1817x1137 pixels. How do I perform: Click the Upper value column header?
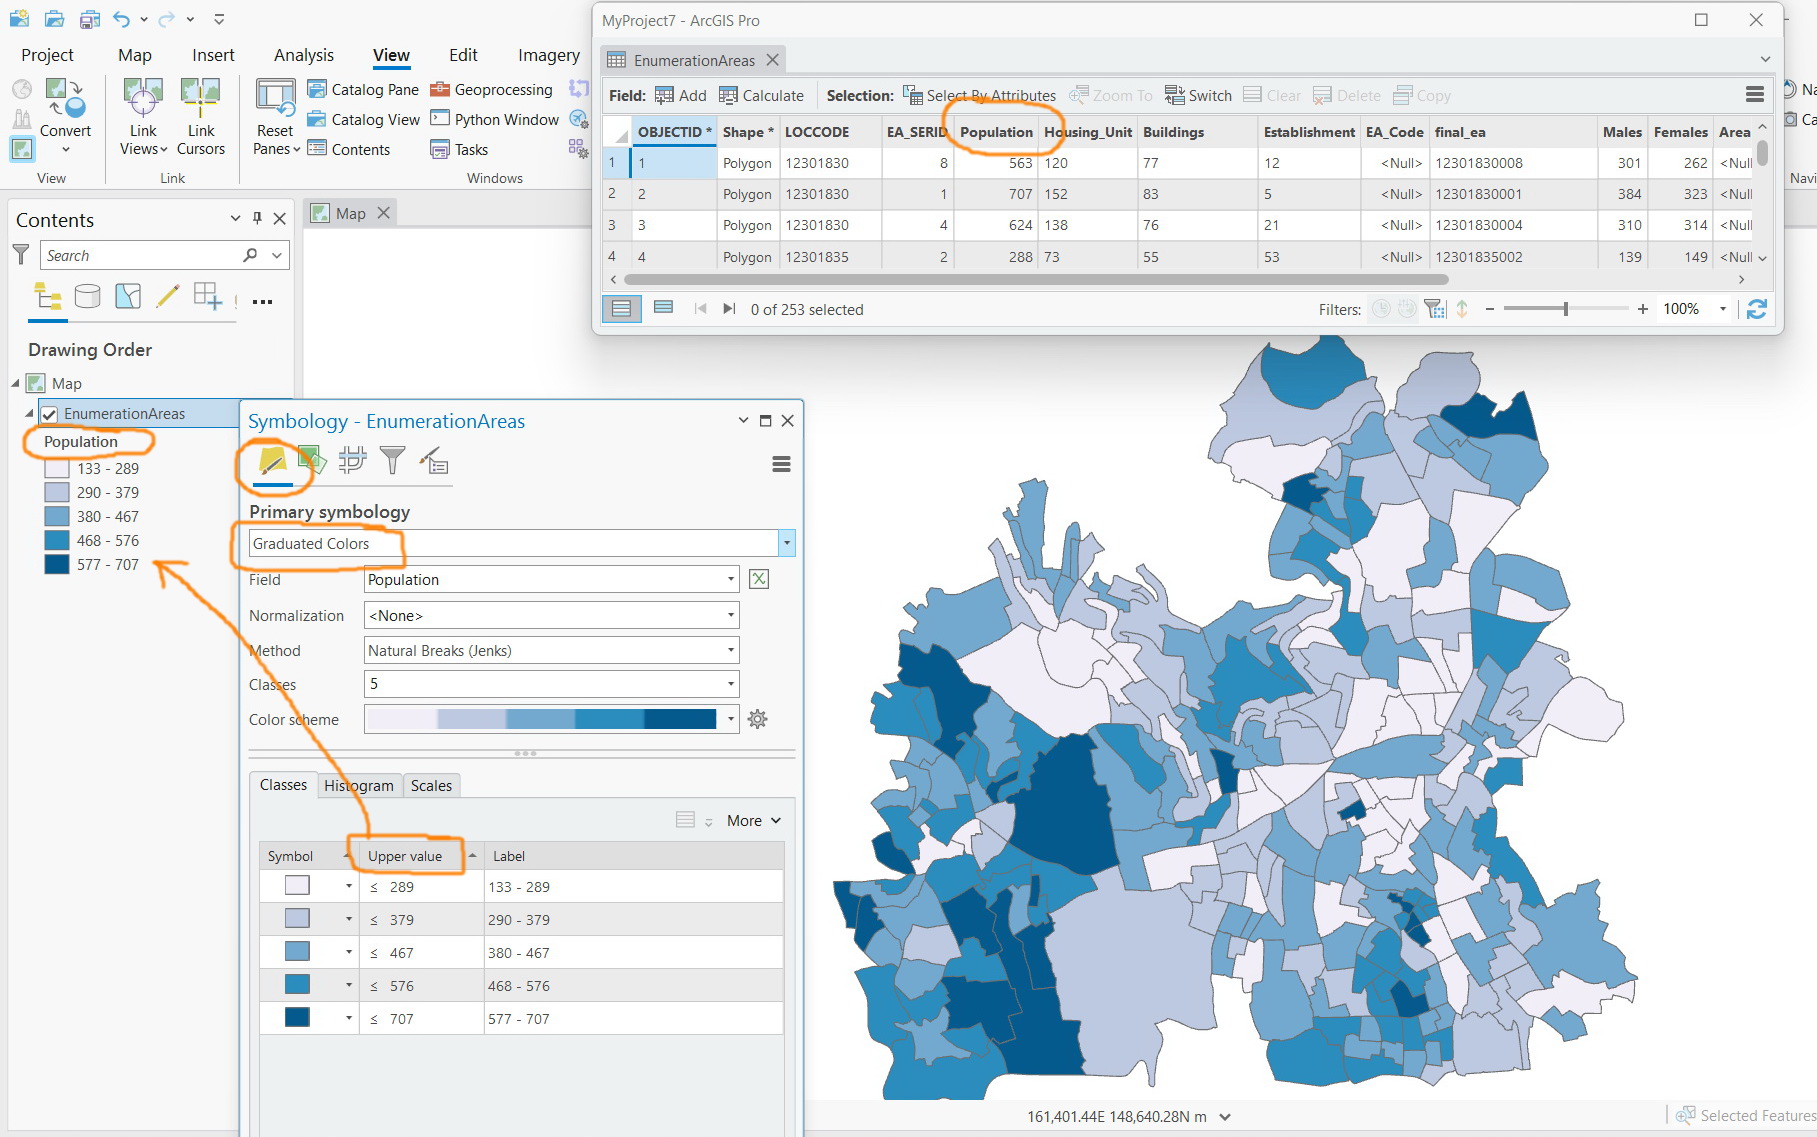[x=405, y=856]
